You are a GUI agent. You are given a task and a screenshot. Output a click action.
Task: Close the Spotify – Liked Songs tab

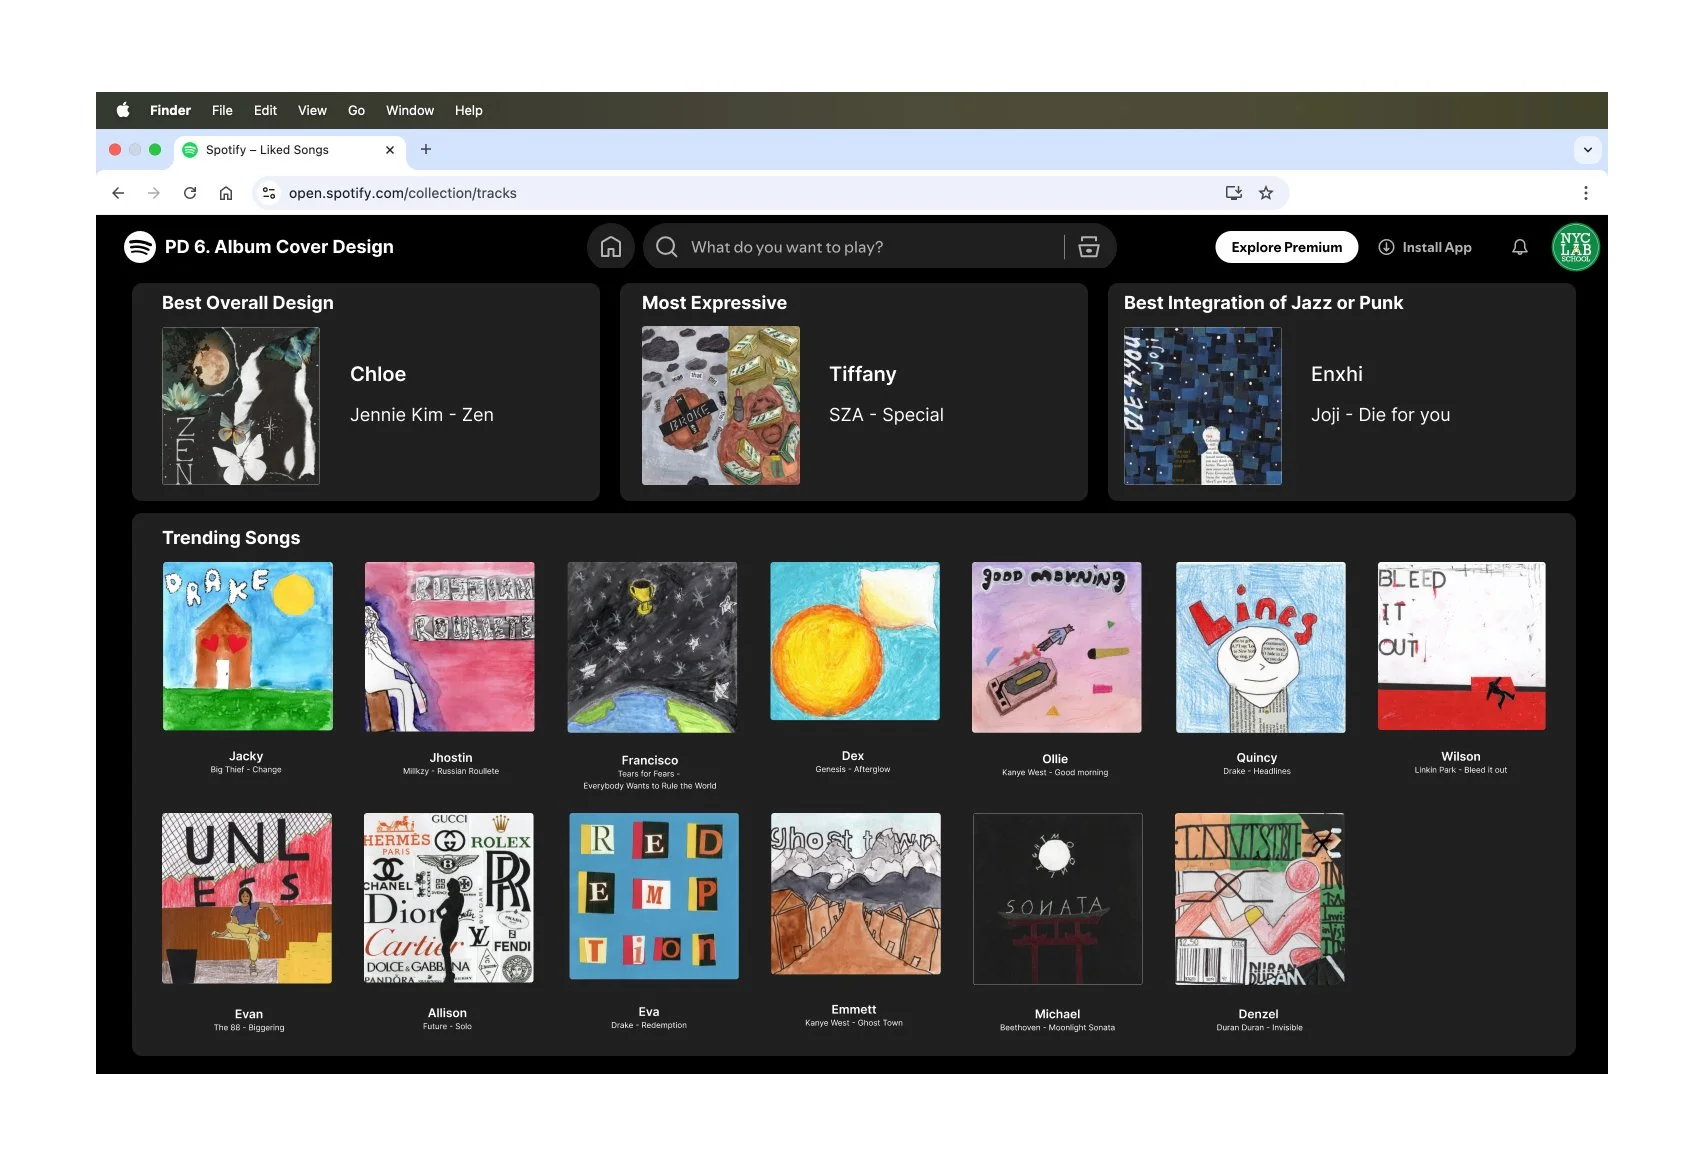390,150
